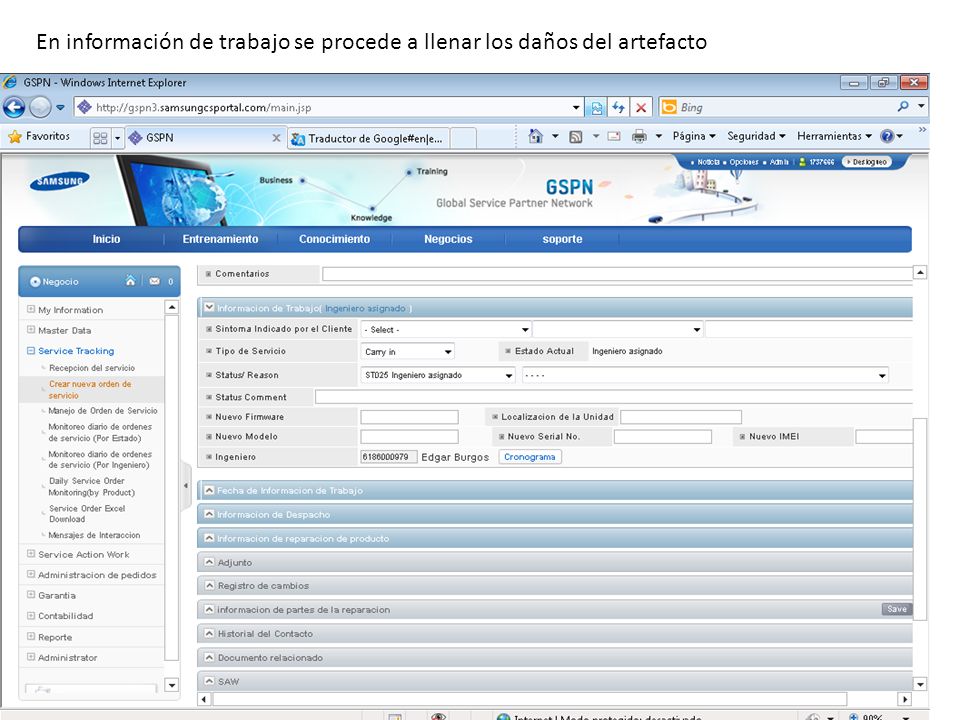Expand Reporte tree item

click(x=31, y=637)
